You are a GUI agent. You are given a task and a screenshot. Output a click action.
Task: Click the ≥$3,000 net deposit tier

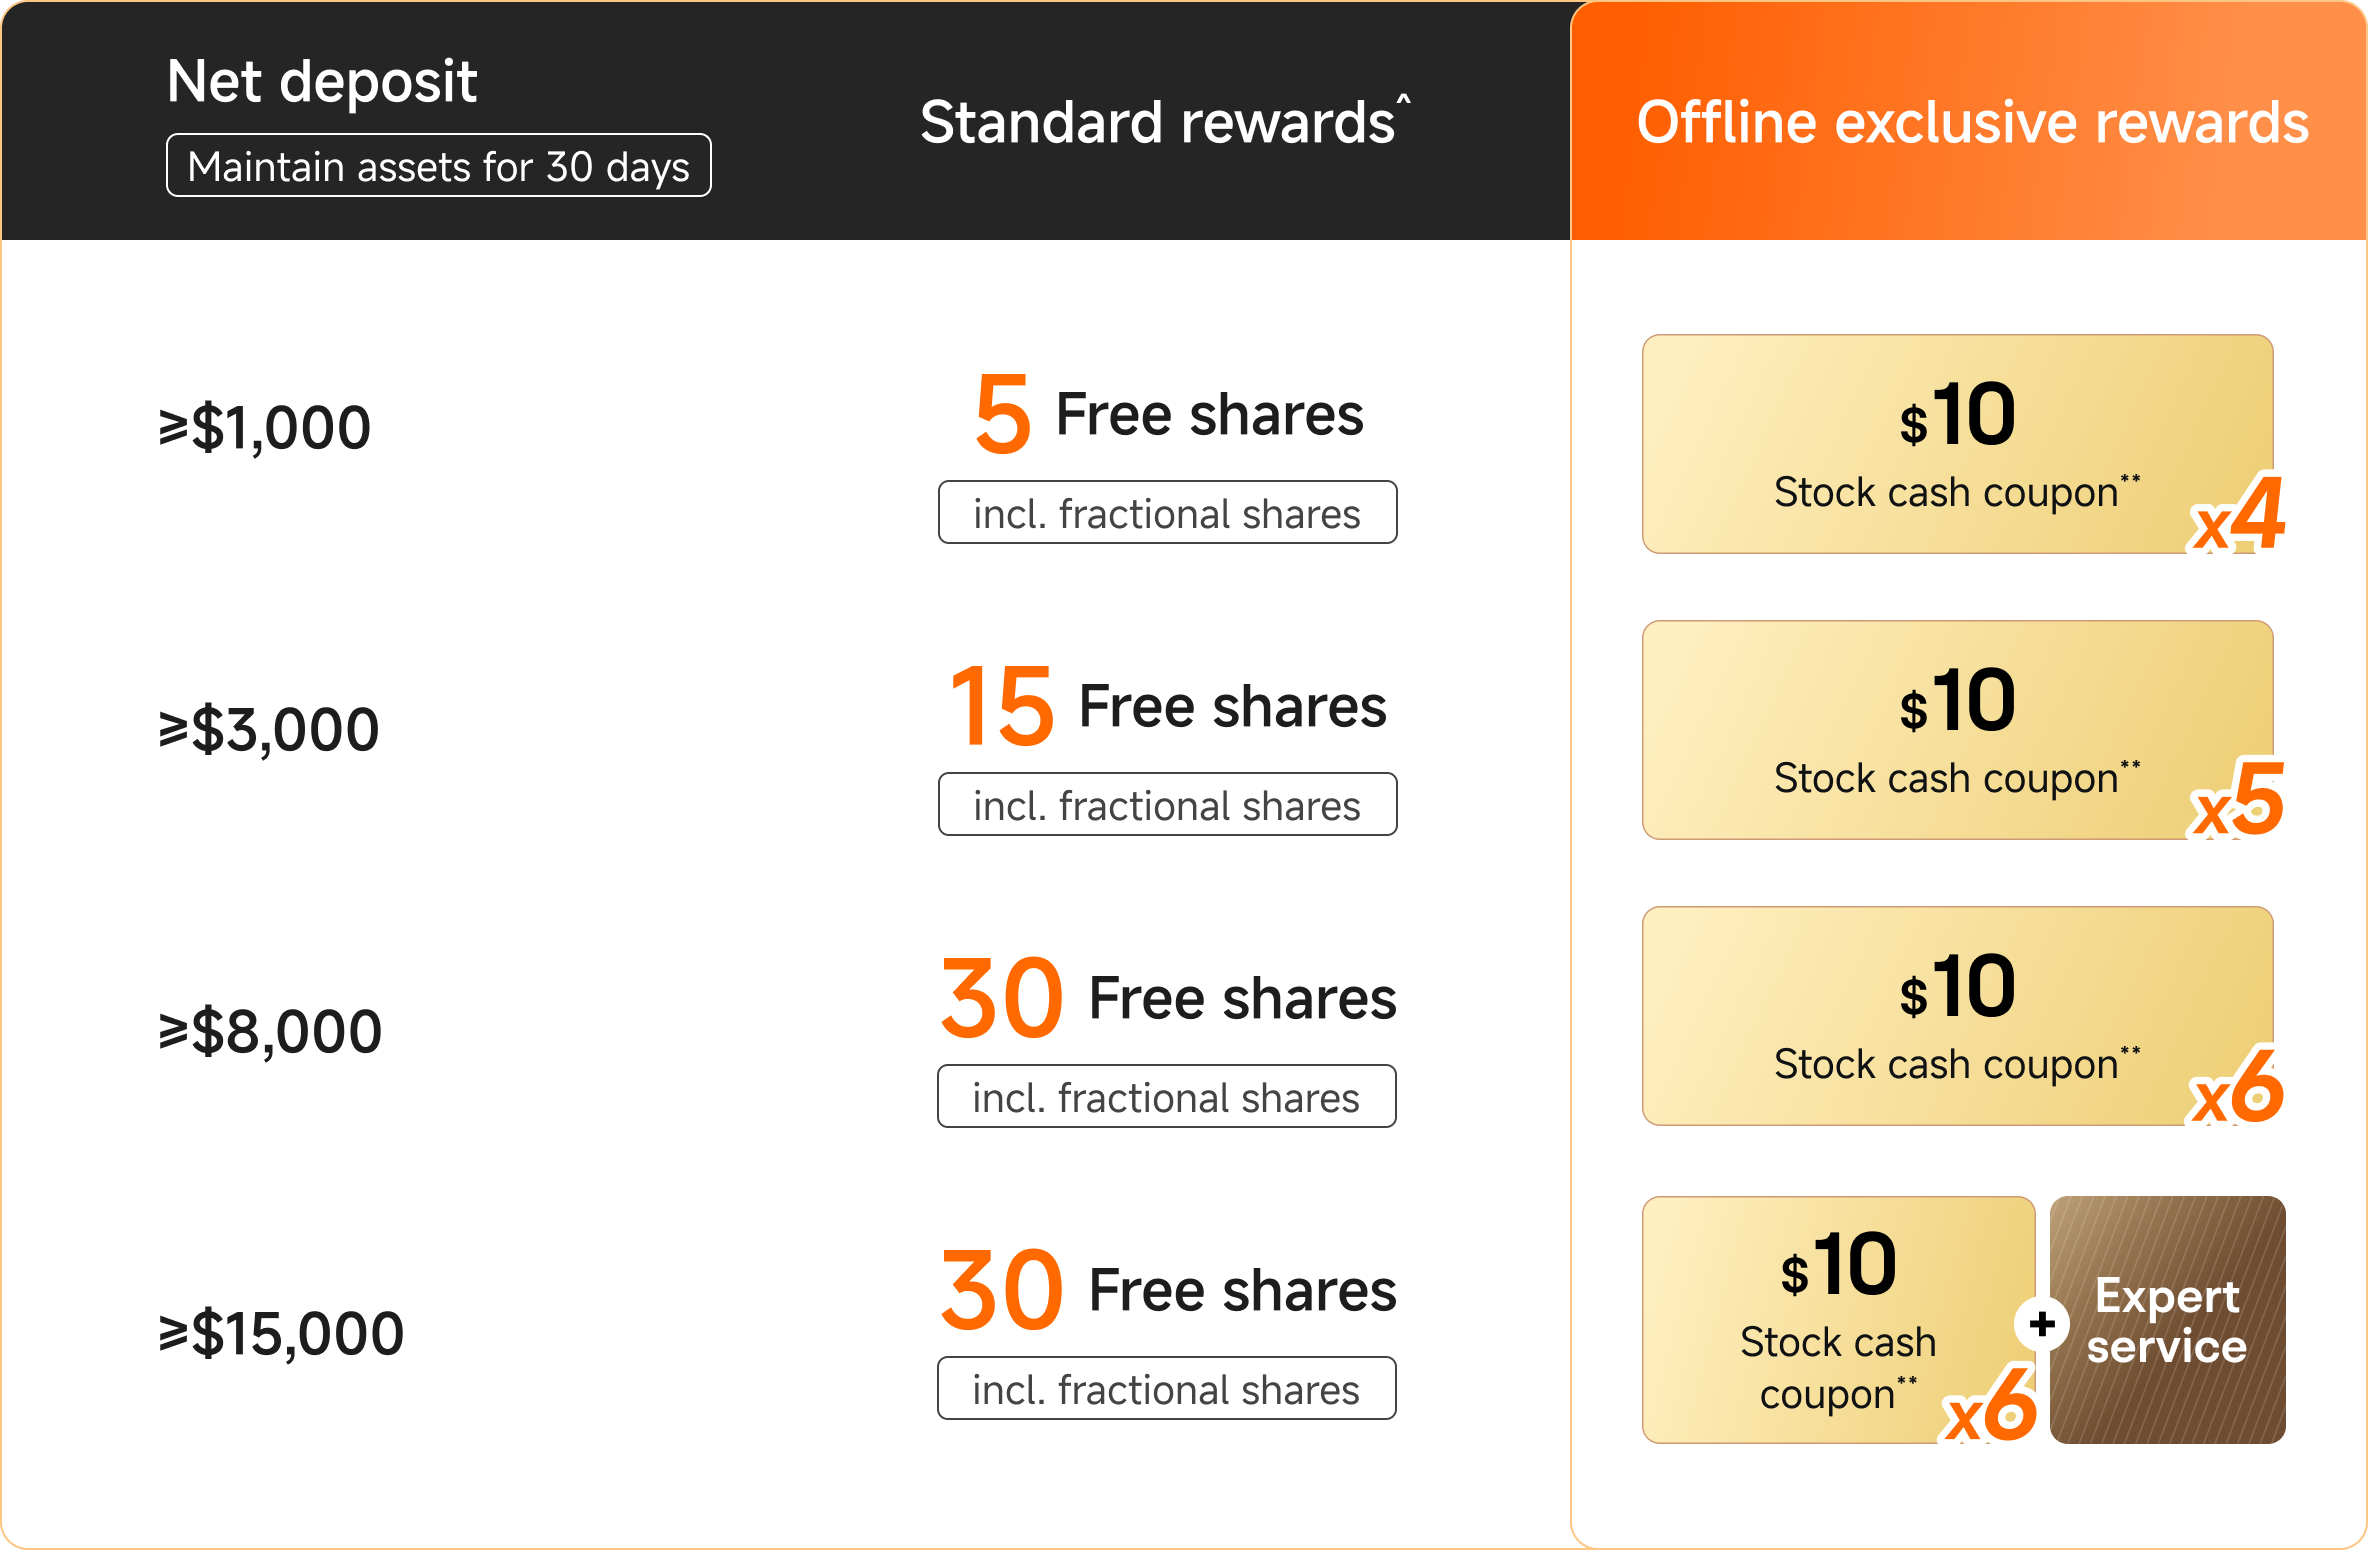coord(270,730)
